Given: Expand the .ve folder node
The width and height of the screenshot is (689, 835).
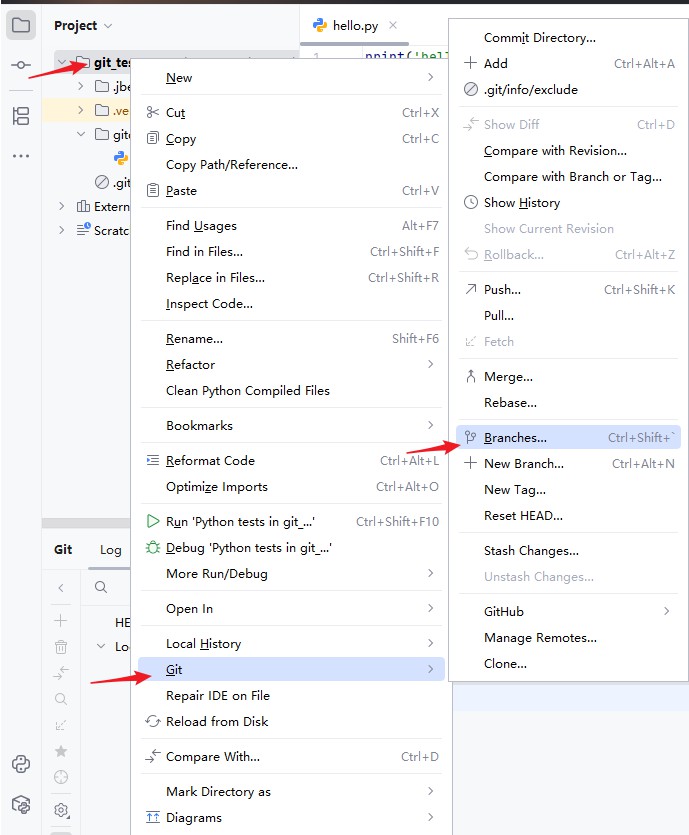Looking at the screenshot, I should pos(80,110).
